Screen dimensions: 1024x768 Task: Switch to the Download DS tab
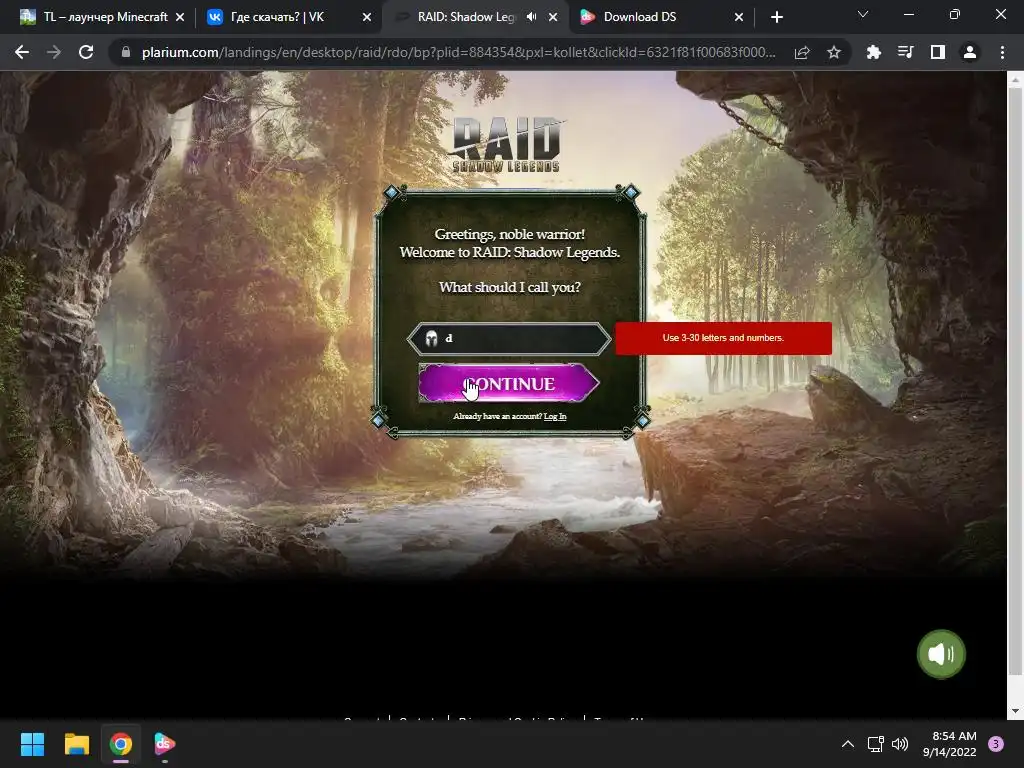652,17
